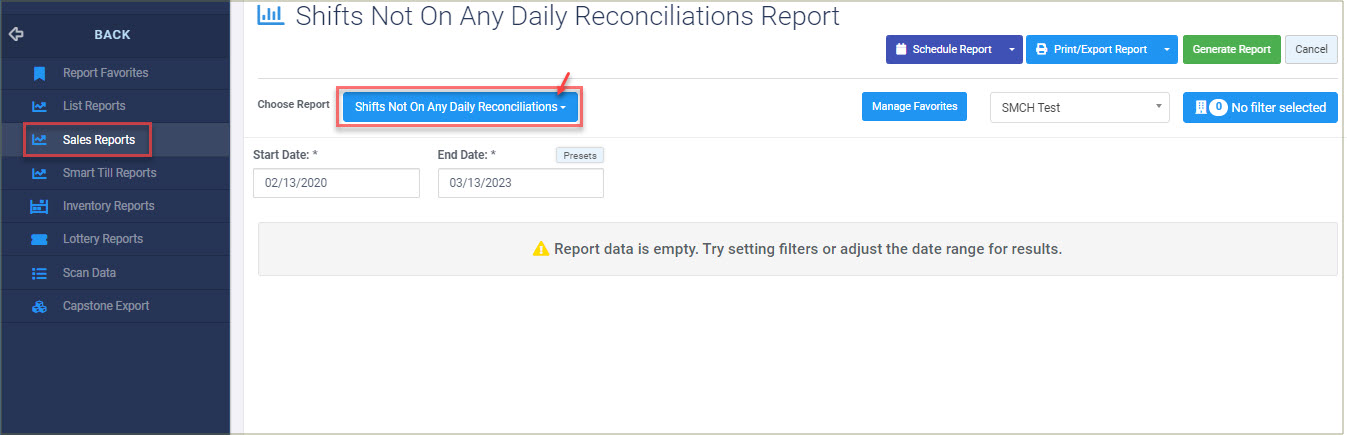Expand the Print/Export Report dropdown arrow

(x=1166, y=49)
